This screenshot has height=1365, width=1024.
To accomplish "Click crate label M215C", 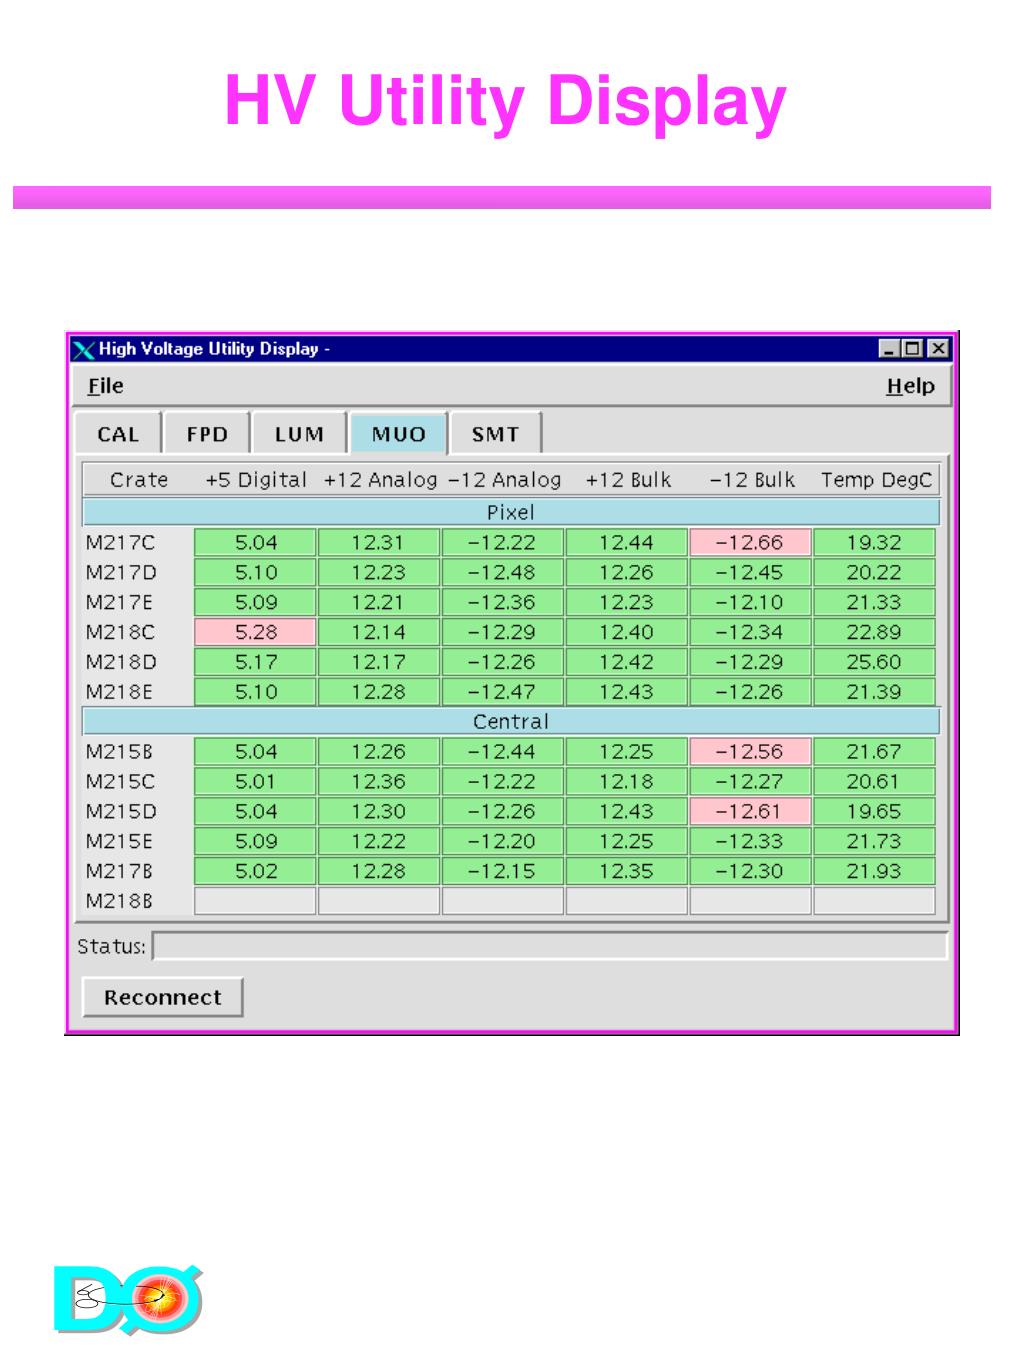I will coord(121,781).
